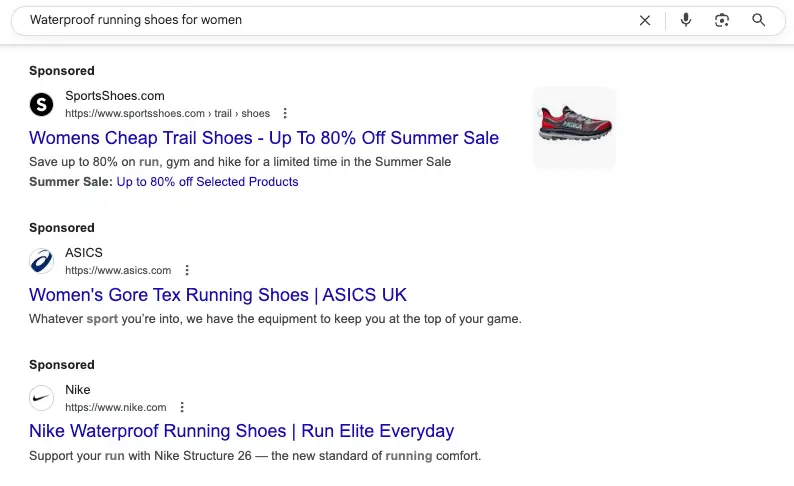Viewport: 794px width, 486px height.
Task: Click the https://www.nike.com URL text
Action: [115, 407]
